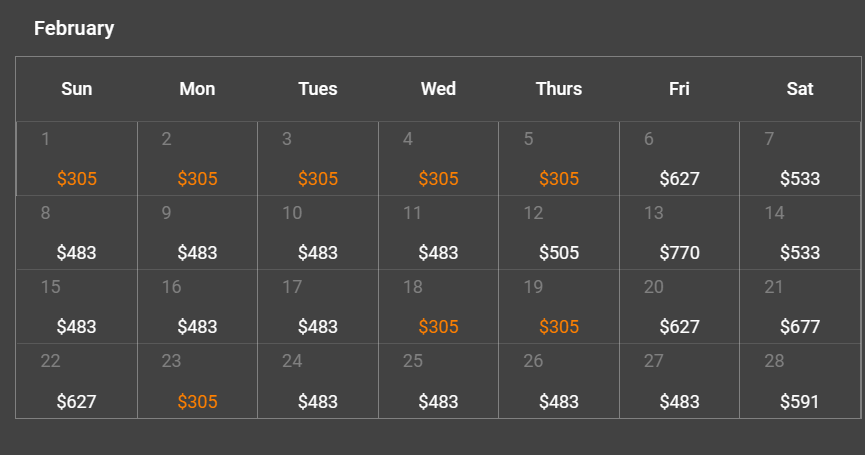Click the February month title
Viewport: 865px width, 455px height.
pyautogui.click(x=74, y=28)
